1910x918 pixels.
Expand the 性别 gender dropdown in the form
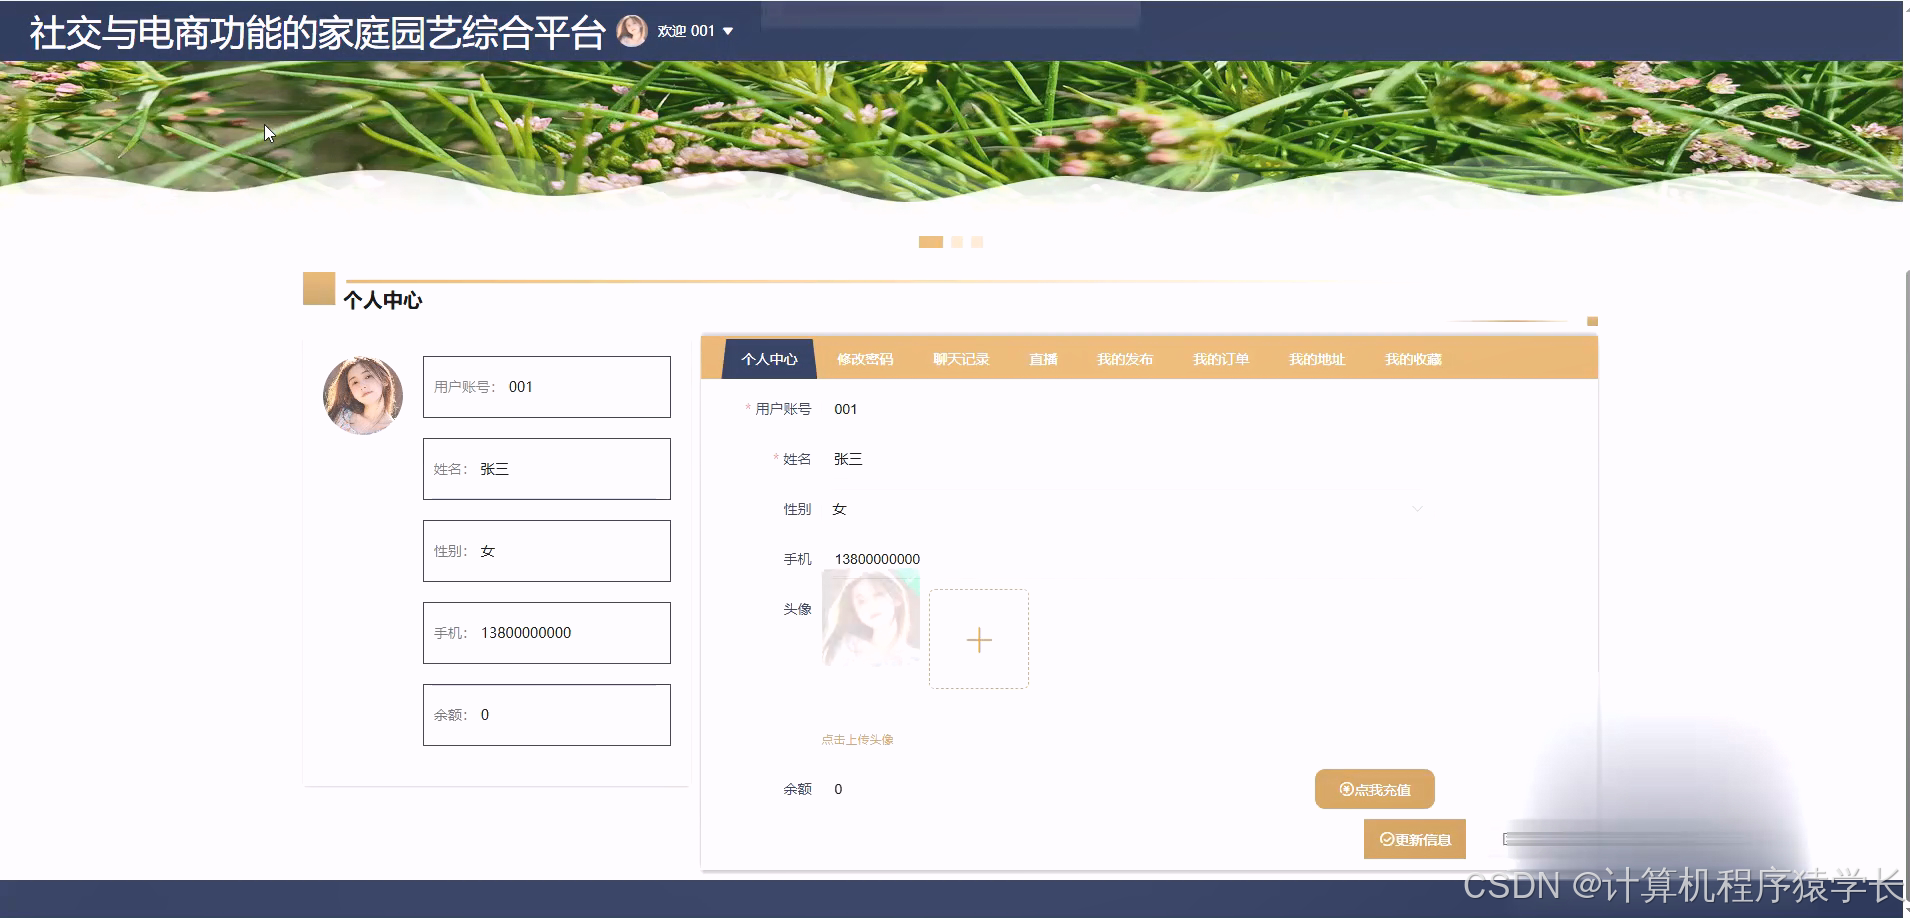click(x=1418, y=508)
